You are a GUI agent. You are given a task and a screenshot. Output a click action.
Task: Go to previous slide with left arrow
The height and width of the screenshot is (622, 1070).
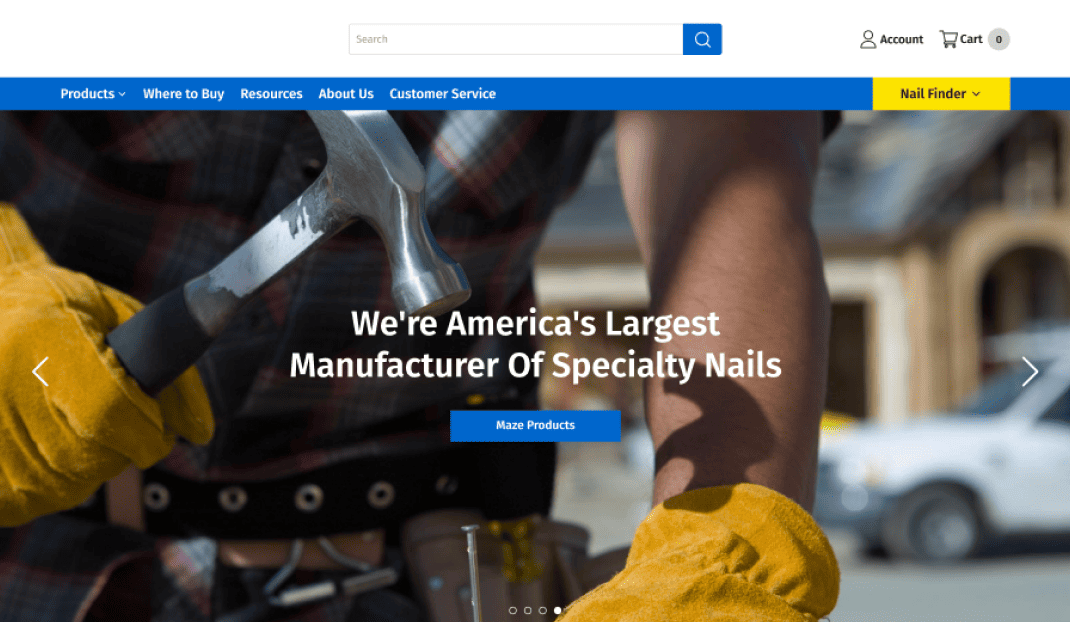pyautogui.click(x=40, y=371)
